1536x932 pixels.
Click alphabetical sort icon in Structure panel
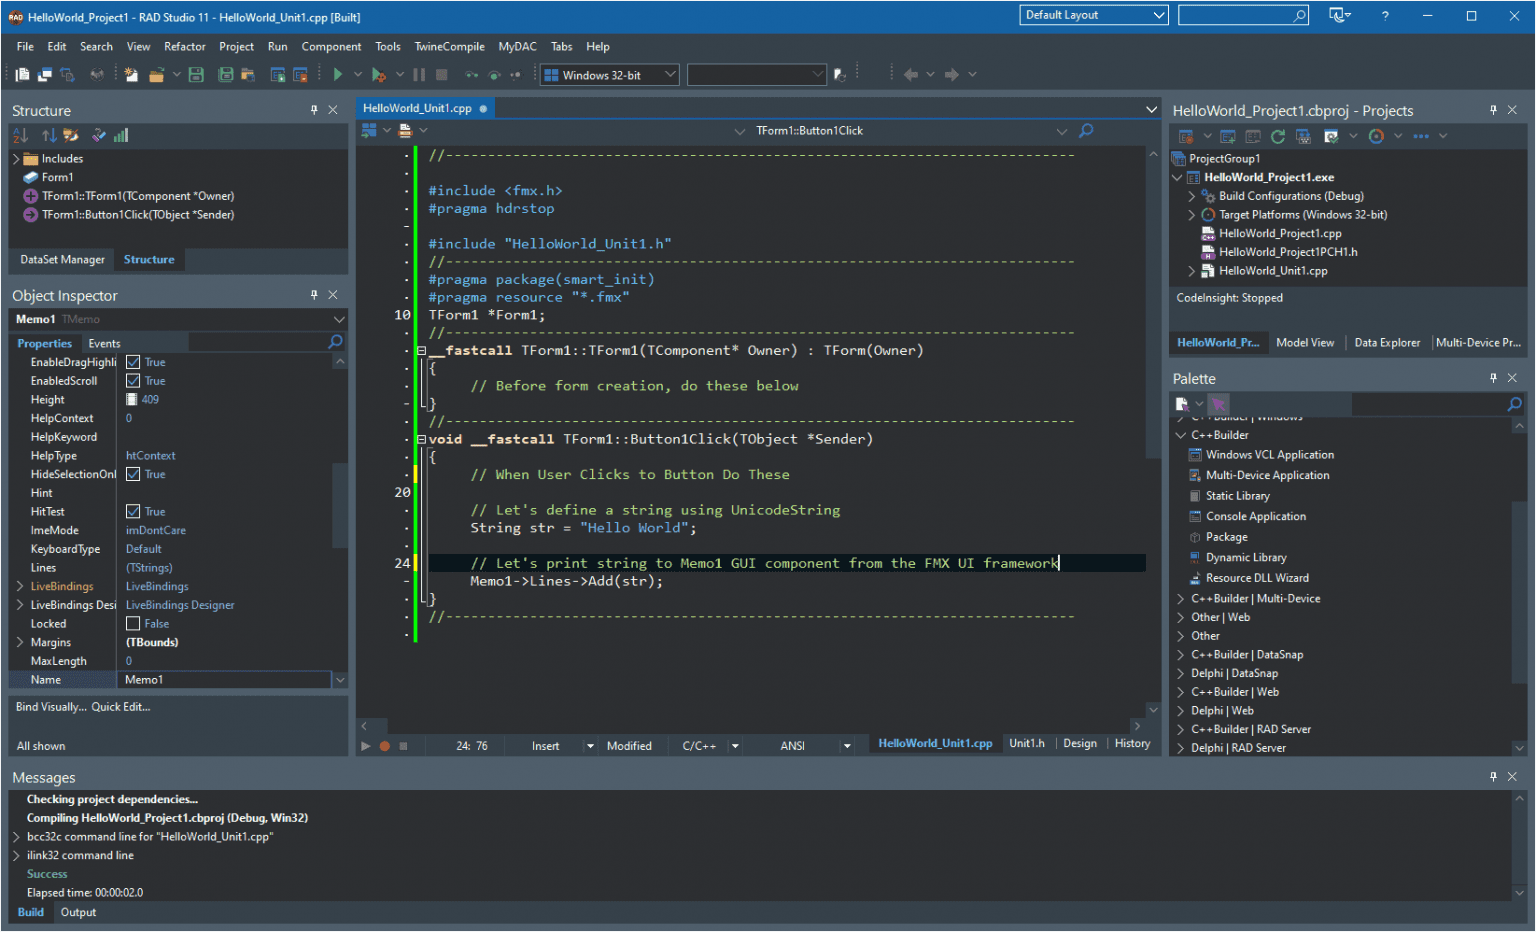[x=20, y=135]
